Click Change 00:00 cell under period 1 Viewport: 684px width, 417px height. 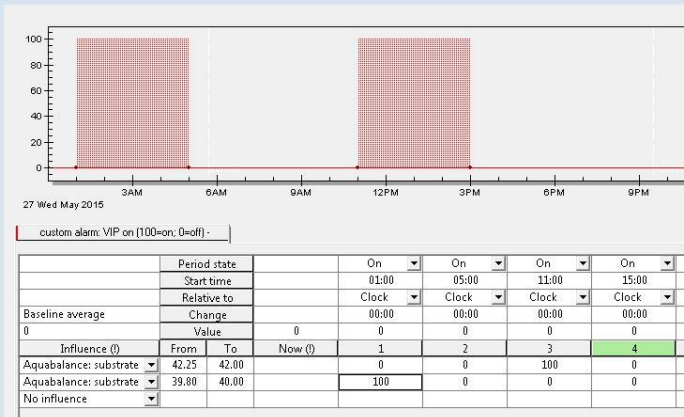(x=380, y=314)
